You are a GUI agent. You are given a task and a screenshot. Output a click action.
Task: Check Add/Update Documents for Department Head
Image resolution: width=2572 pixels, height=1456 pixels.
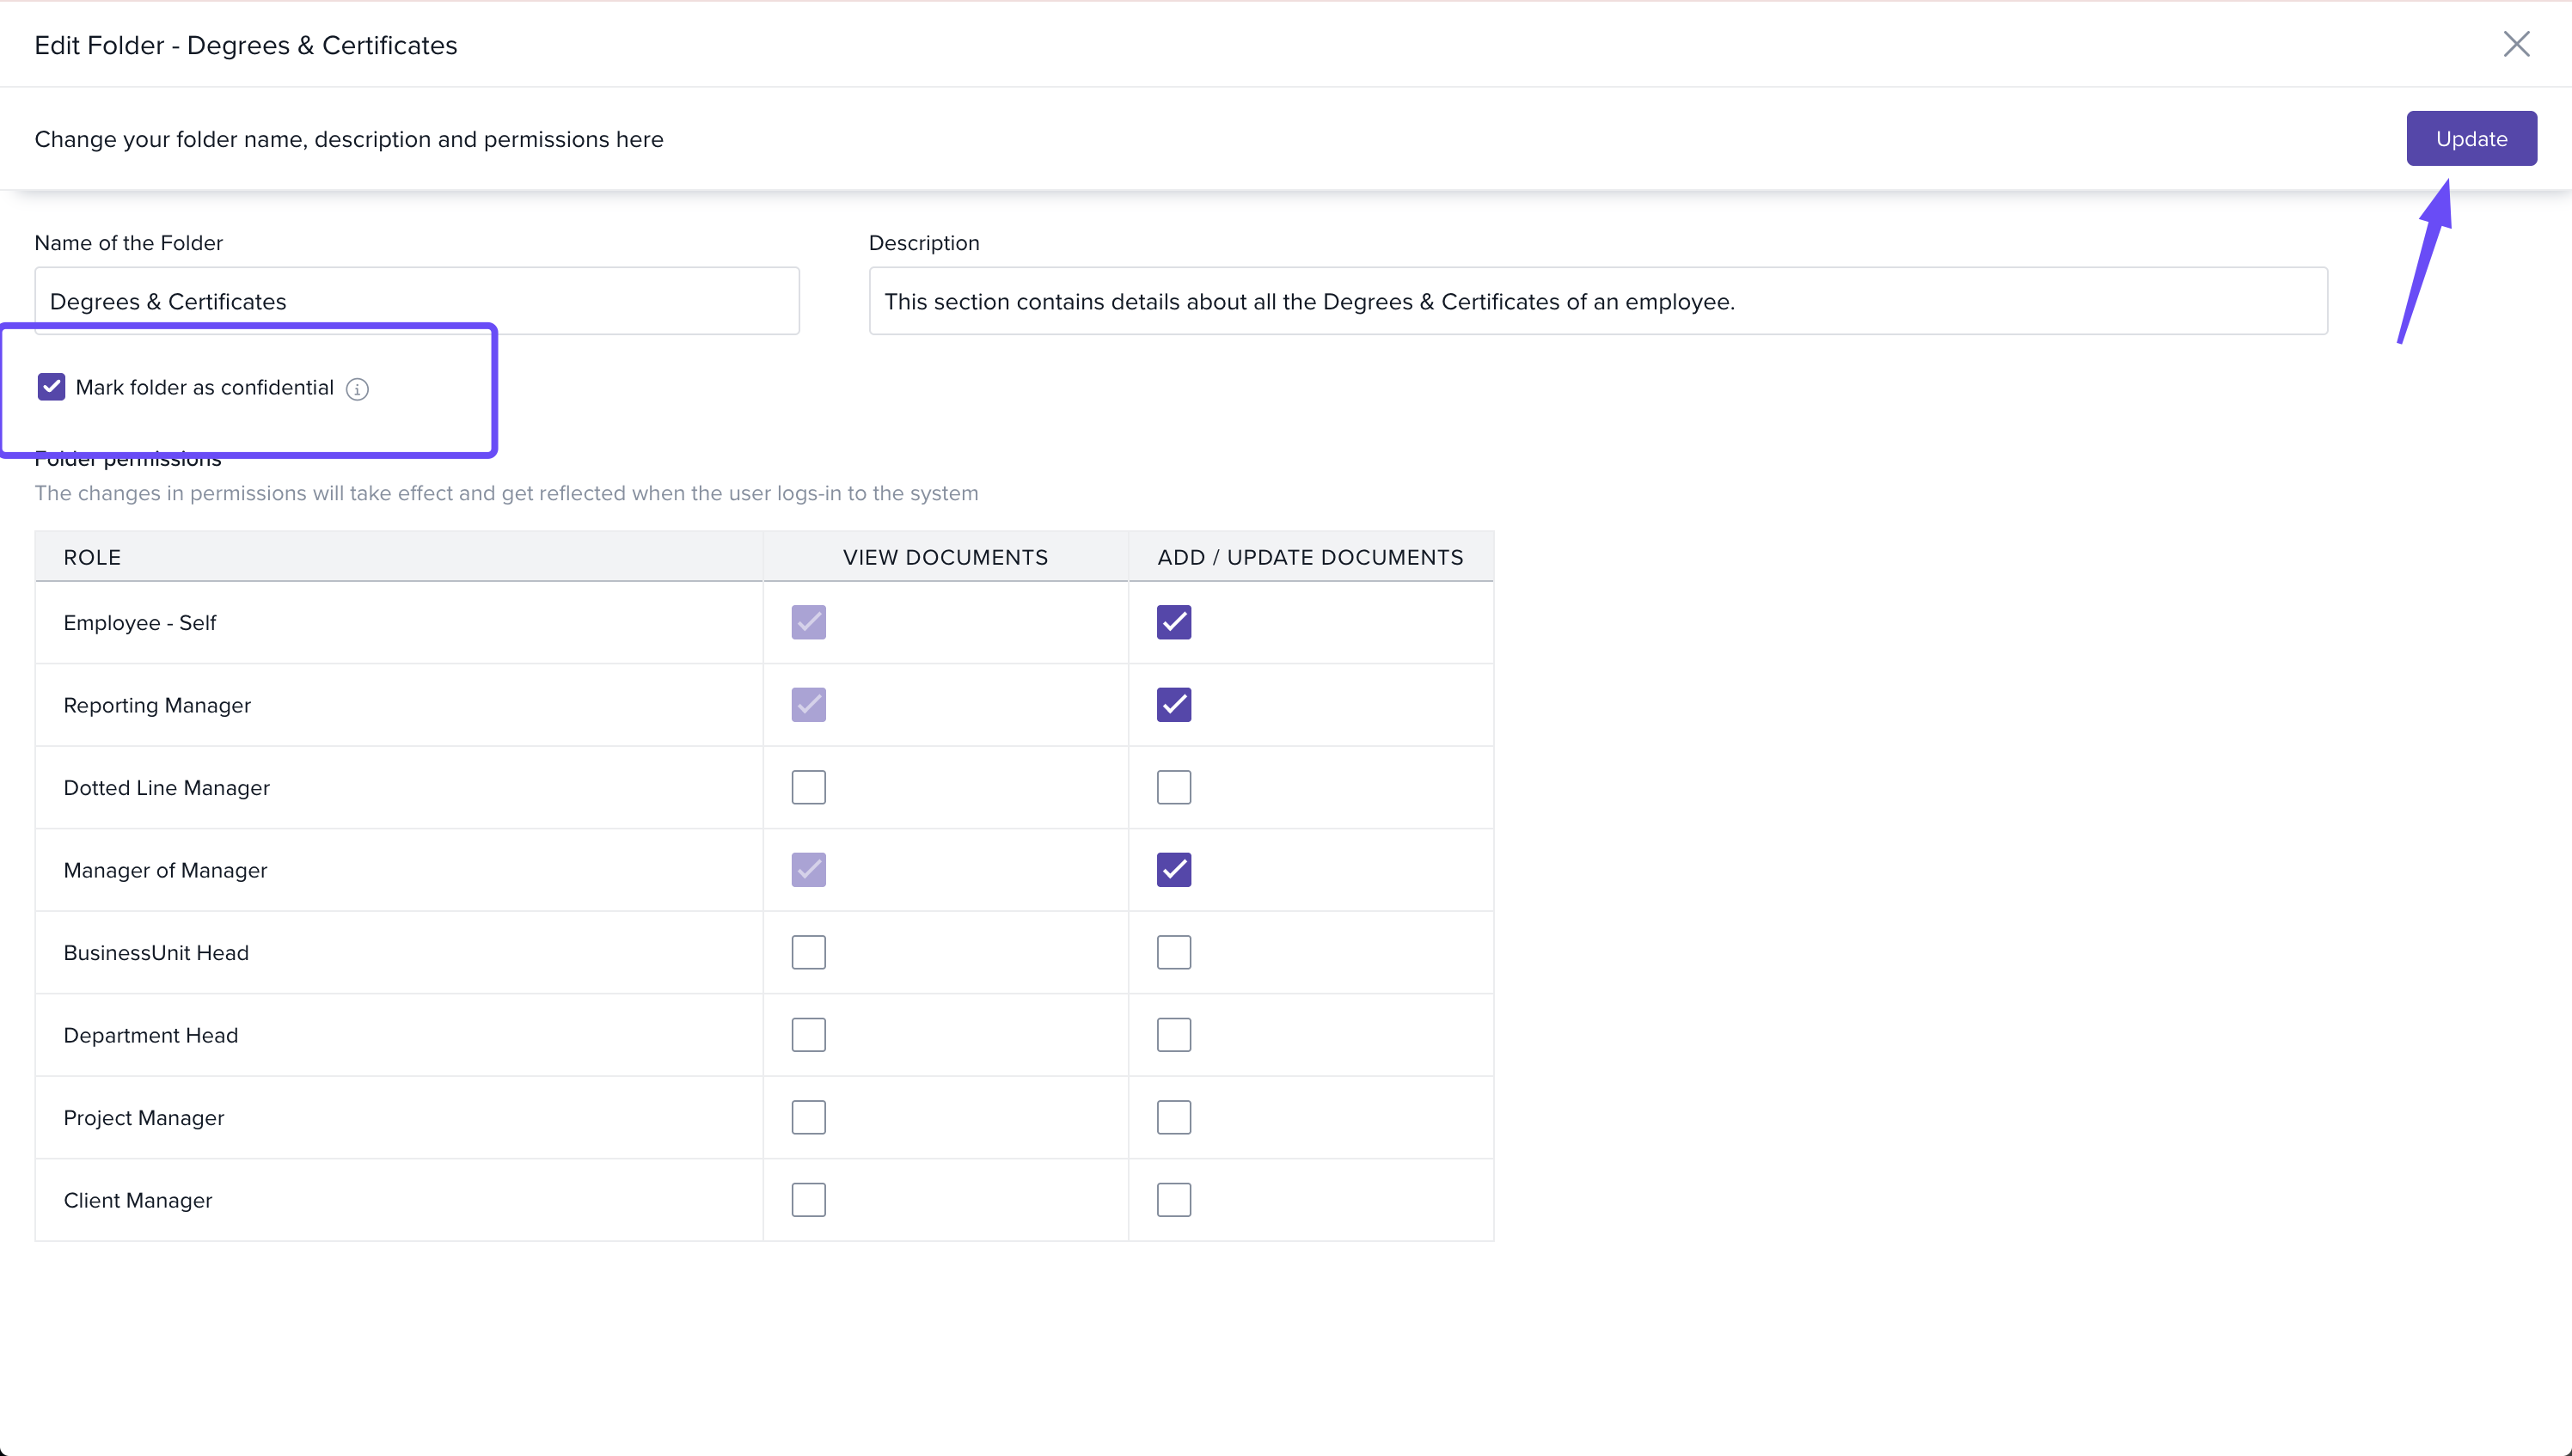click(1173, 1035)
